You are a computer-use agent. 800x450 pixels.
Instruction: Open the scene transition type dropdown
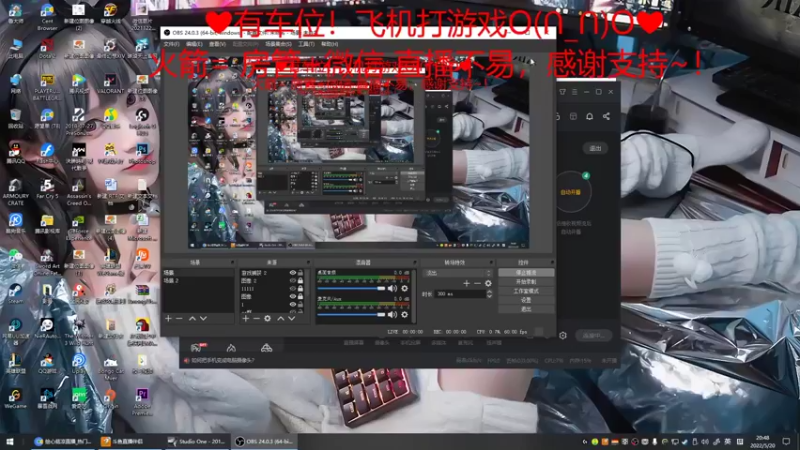[457, 273]
